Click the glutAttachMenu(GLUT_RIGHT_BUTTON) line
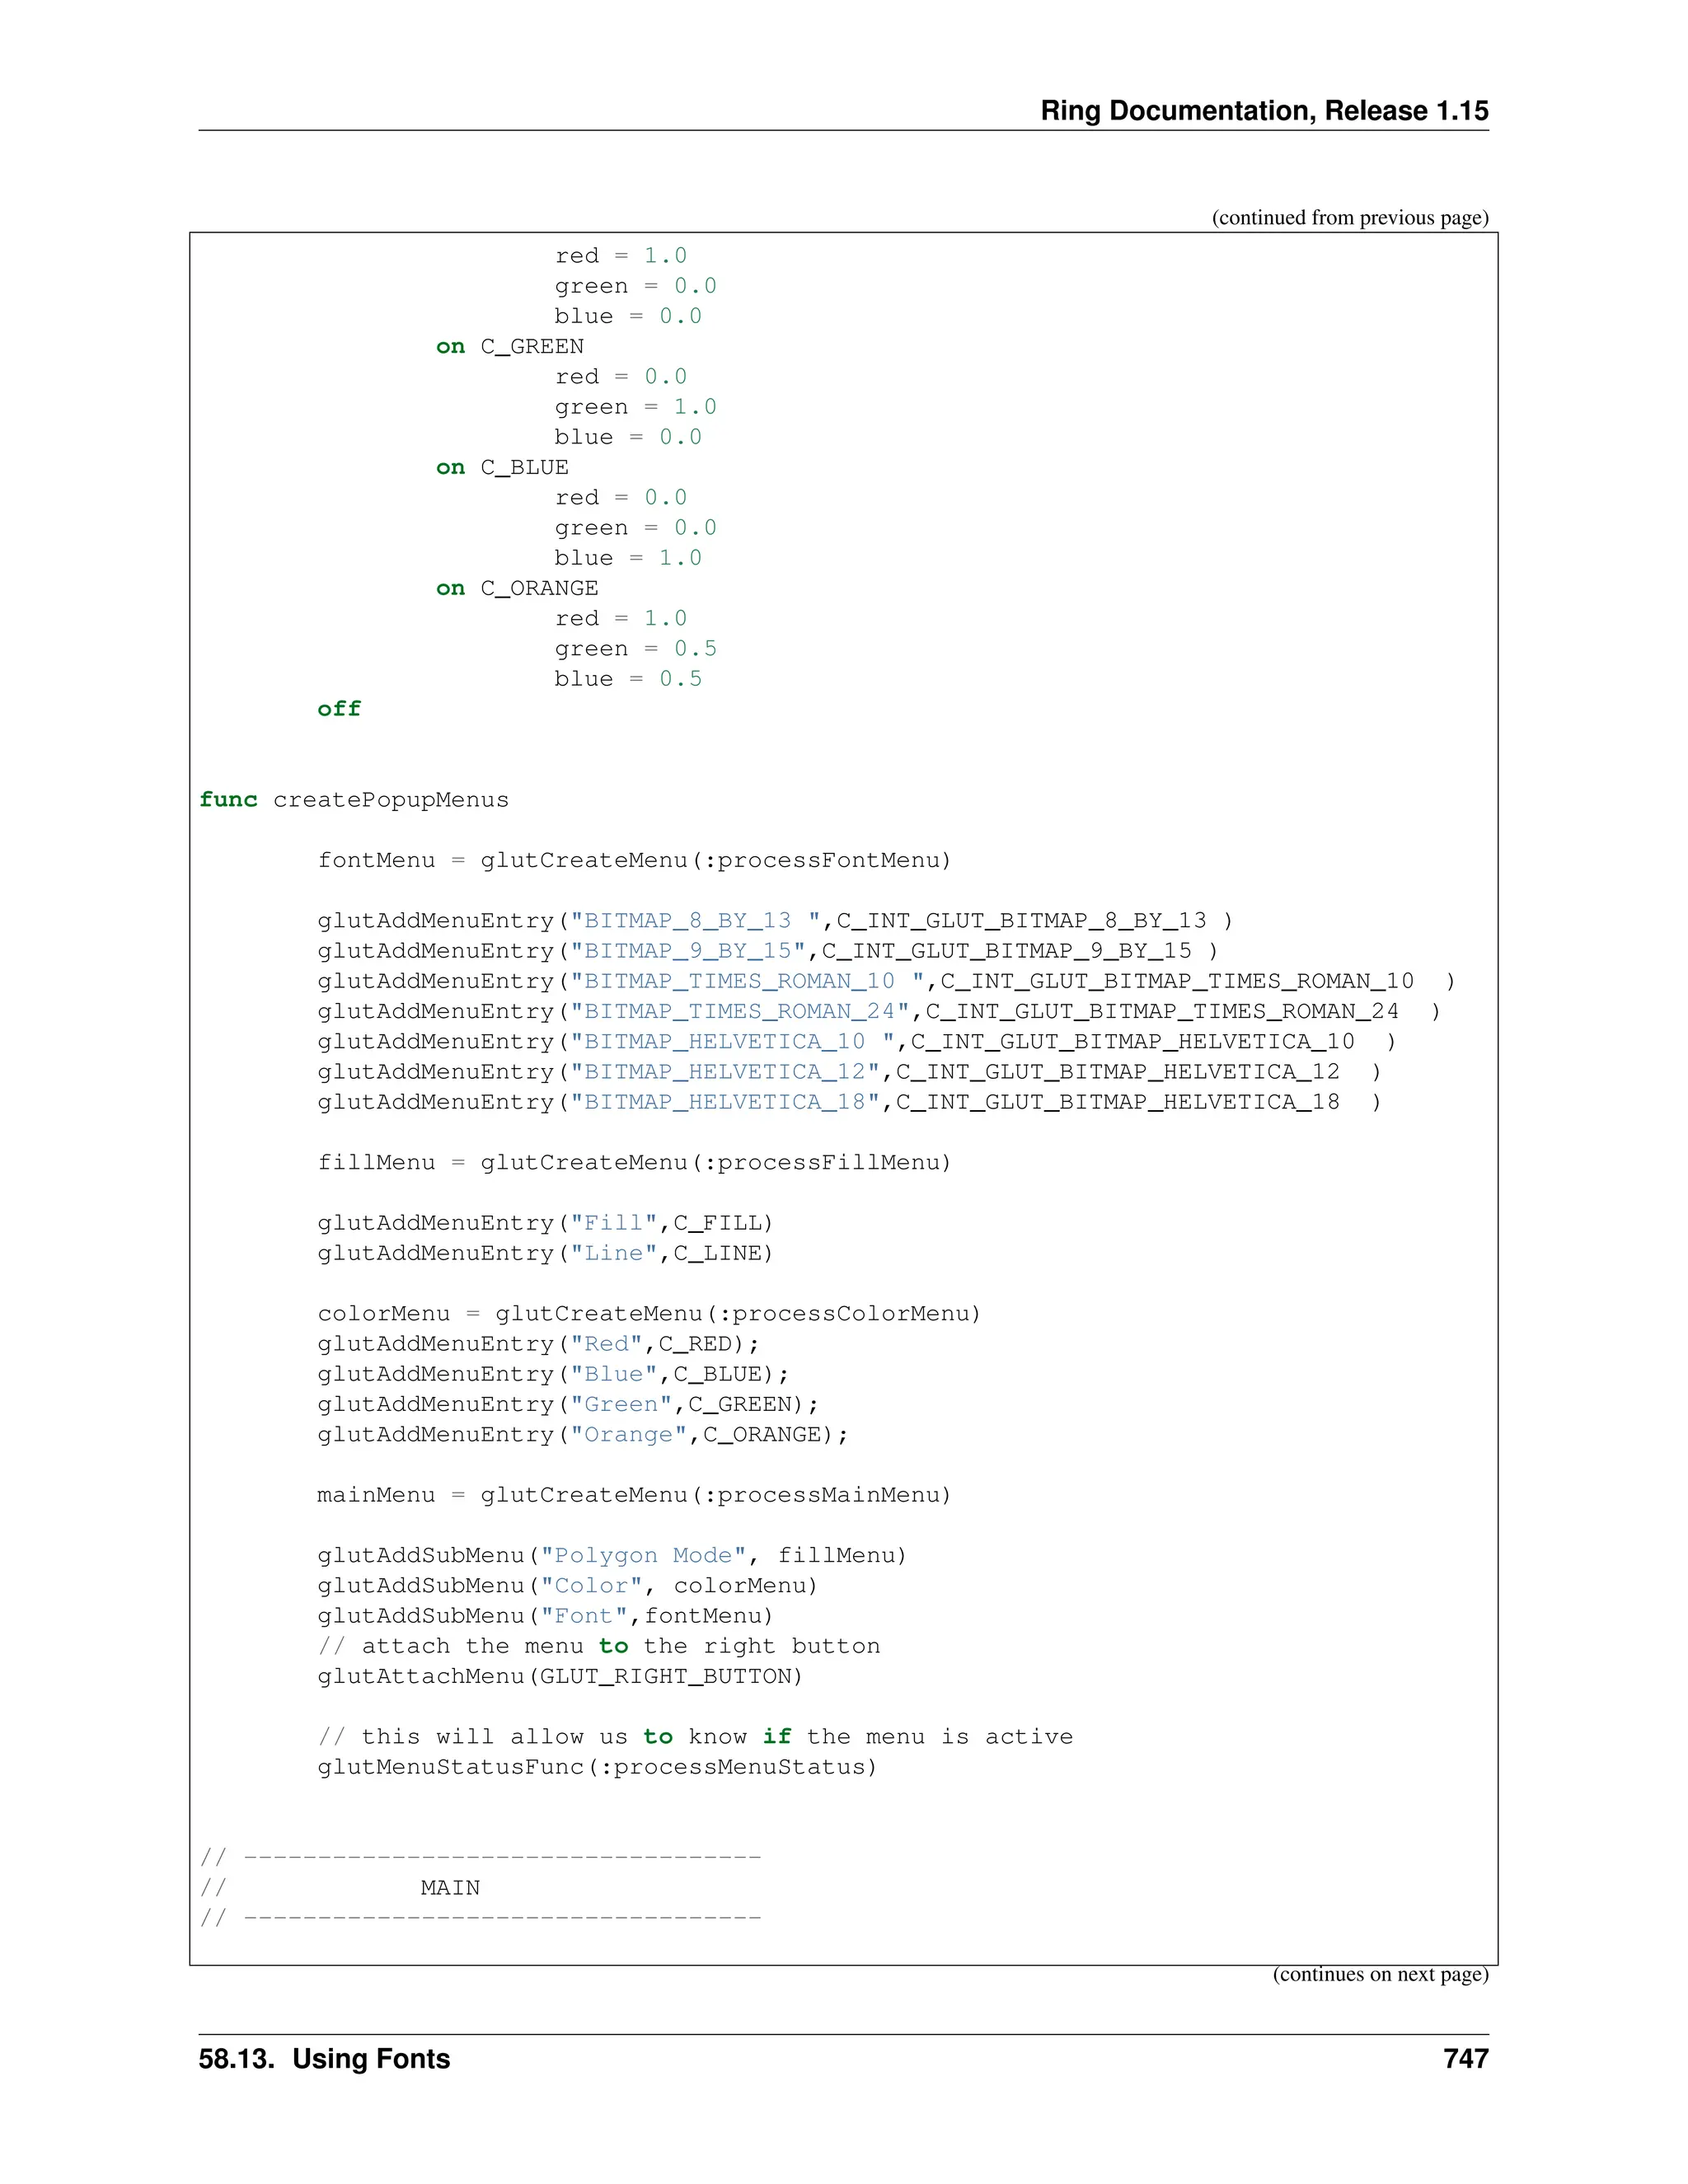Image resolution: width=1688 pixels, height=2184 pixels. (560, 1677)
